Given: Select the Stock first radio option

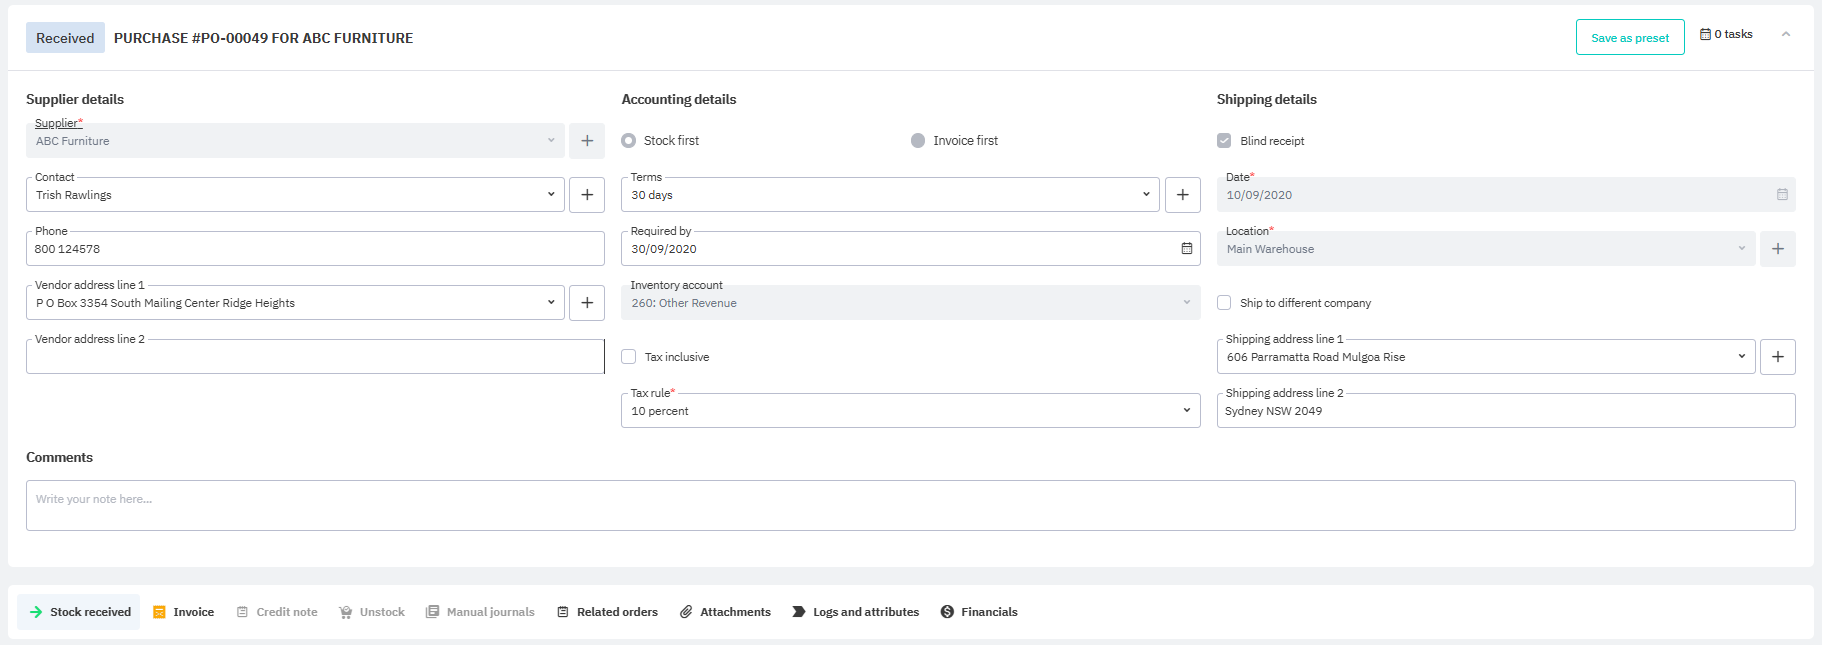Looking at the screenshot, I should [629, 141].
